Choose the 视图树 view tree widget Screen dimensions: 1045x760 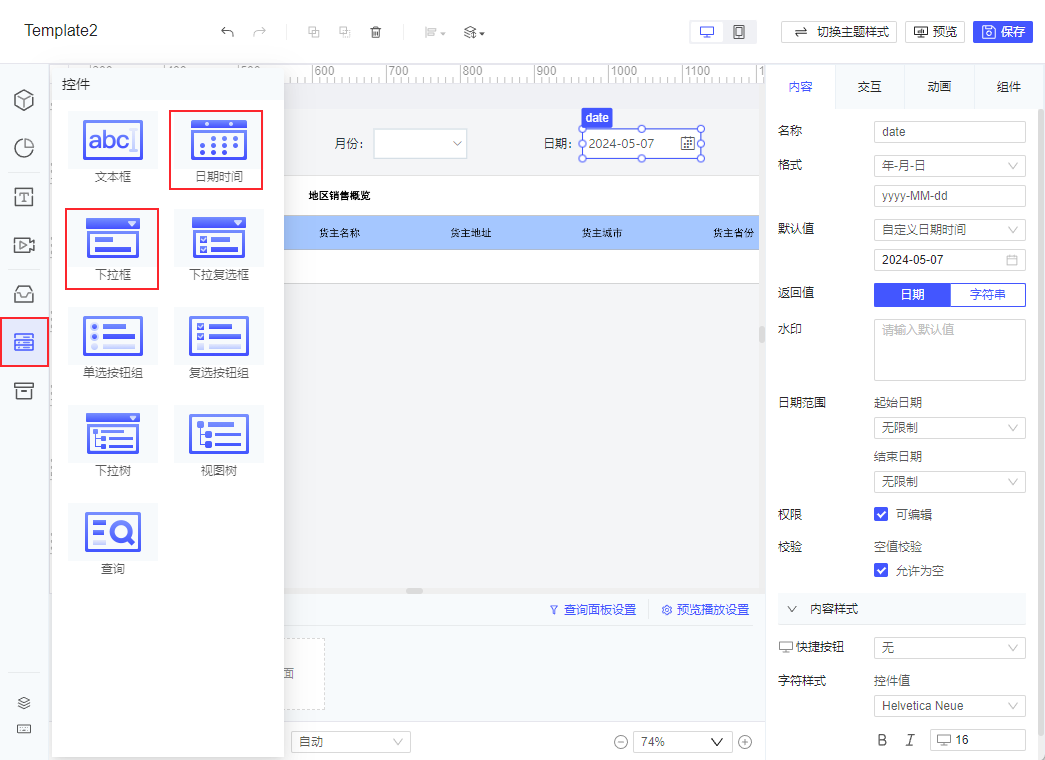(219, 442)
